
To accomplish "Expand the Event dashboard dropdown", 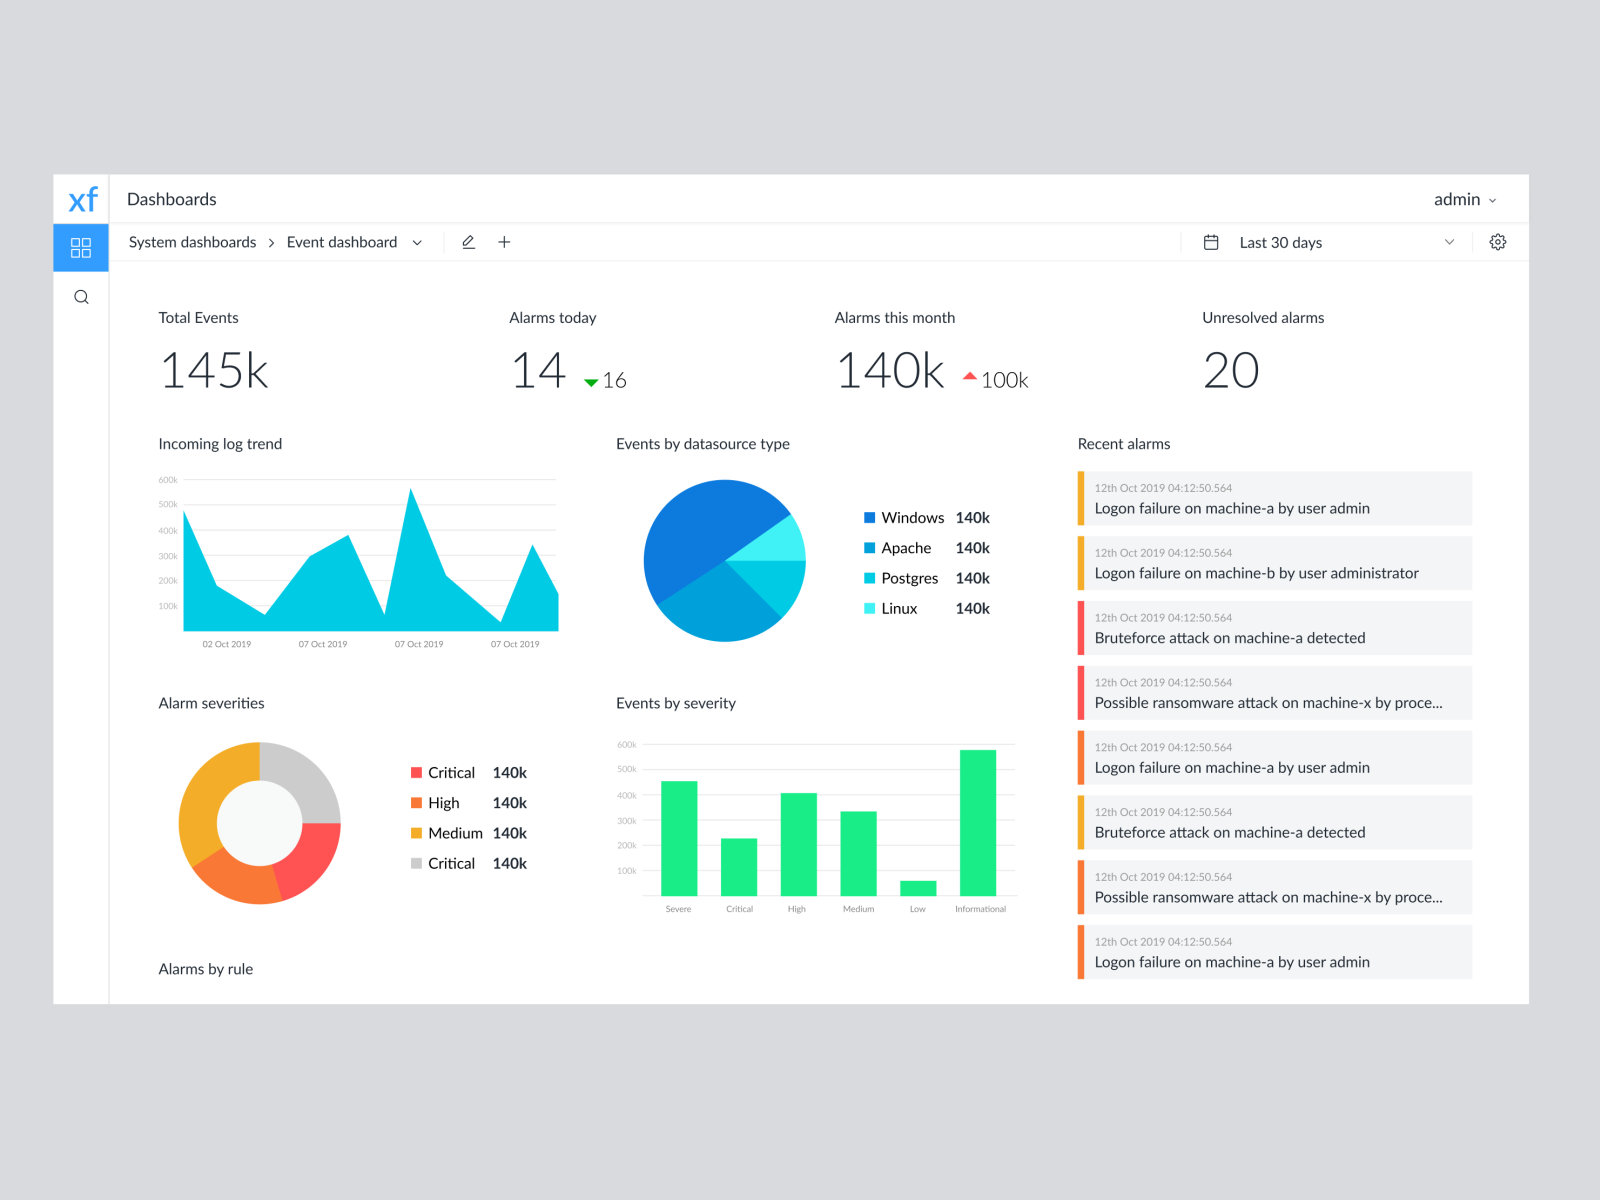I will [x=418, y=242].
